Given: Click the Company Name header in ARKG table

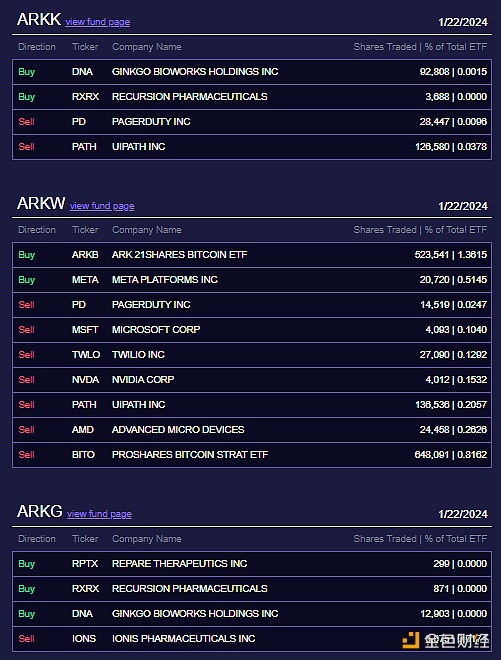Looking at the screenshot, I should pos(147,539).
